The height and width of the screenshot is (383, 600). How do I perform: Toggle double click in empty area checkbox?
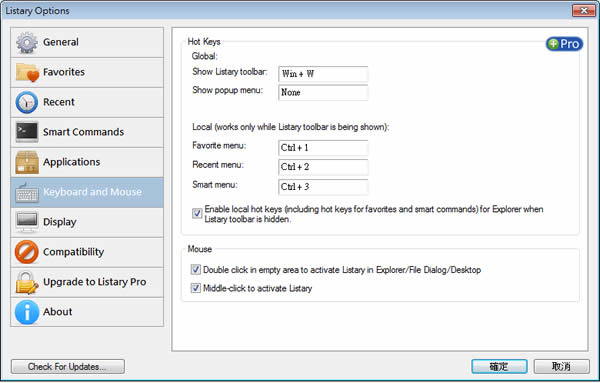(196, 269)
